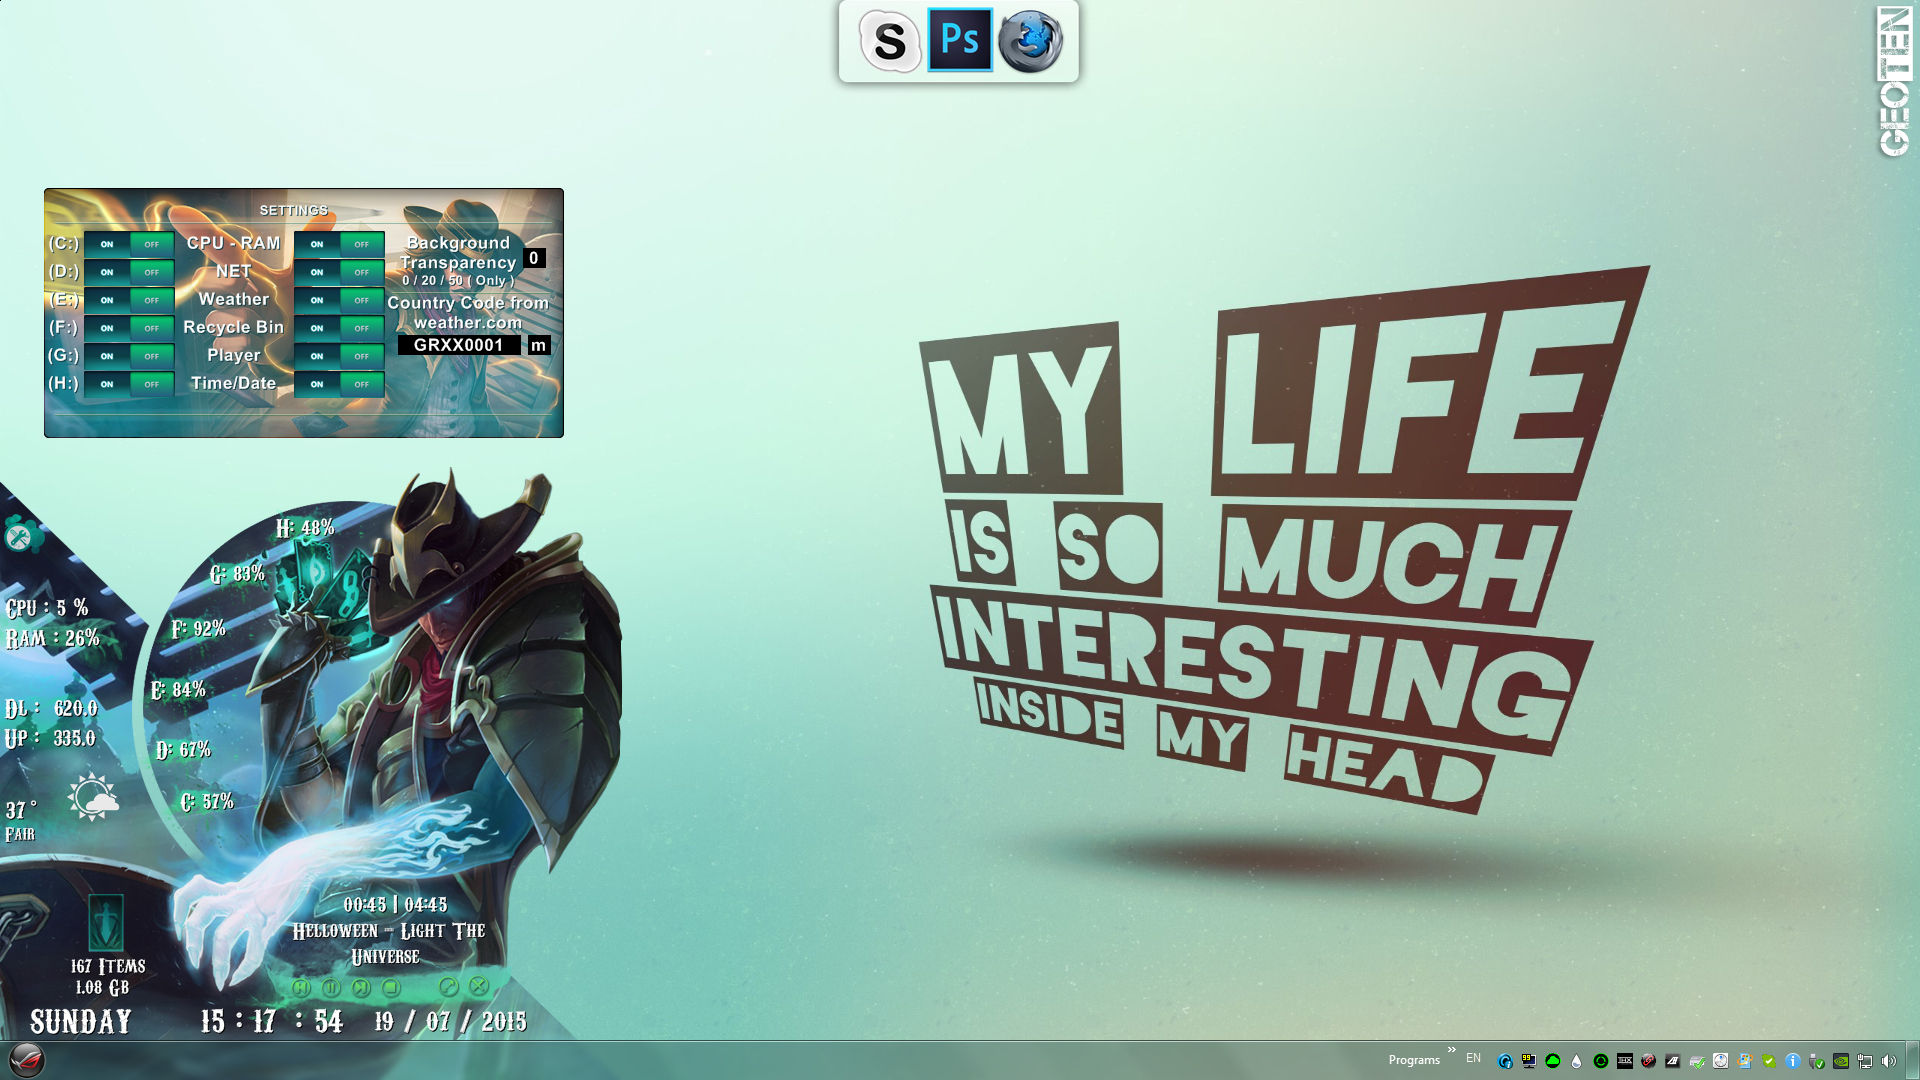
Task: Stop playback in the music player
Action: (x=391, y=987)
